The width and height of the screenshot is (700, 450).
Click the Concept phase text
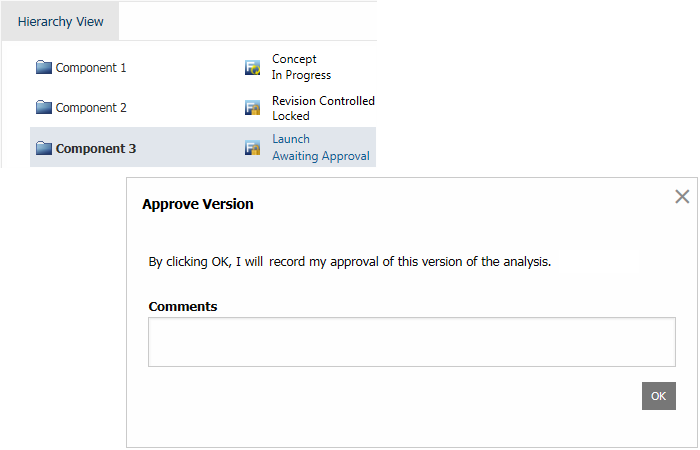(294, 60)
